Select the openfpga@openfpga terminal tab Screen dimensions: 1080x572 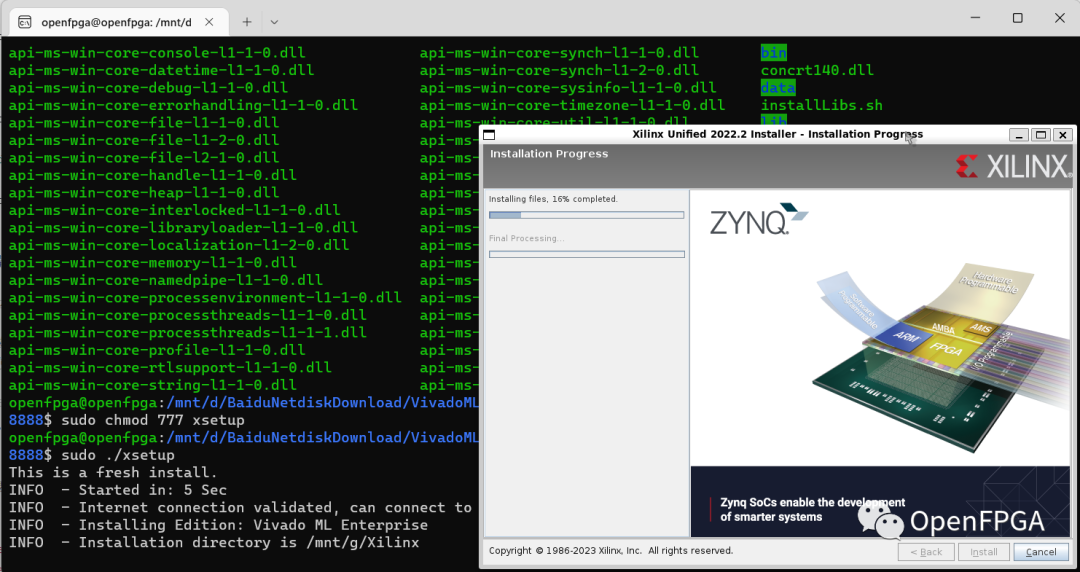point(116,22)
